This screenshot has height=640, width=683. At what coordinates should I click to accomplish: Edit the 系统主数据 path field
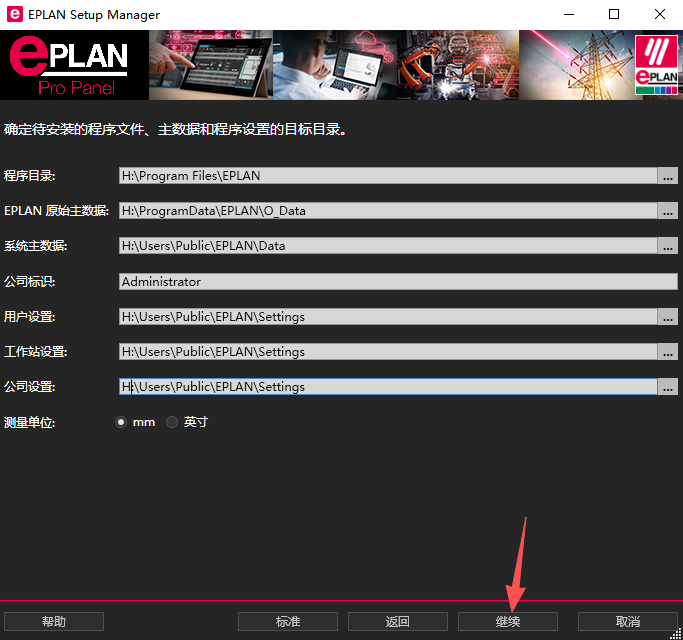[388, 246]
